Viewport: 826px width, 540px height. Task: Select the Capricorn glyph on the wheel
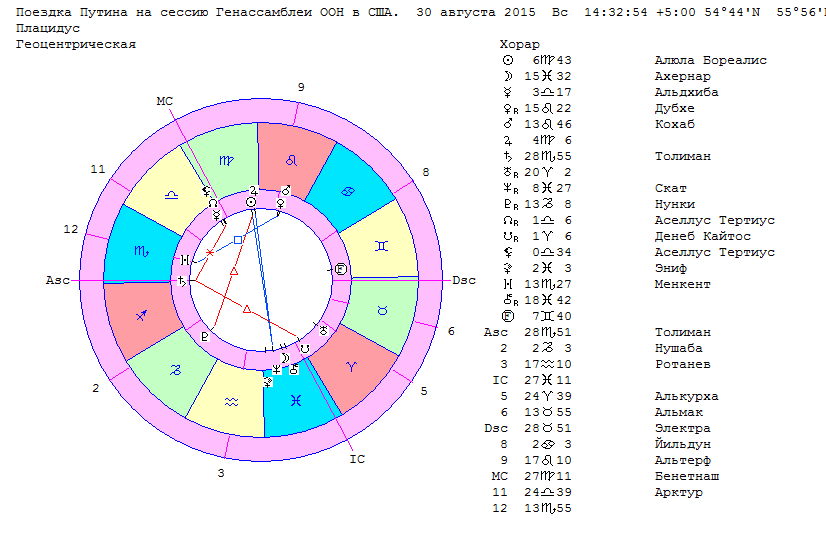click(173, 369)
